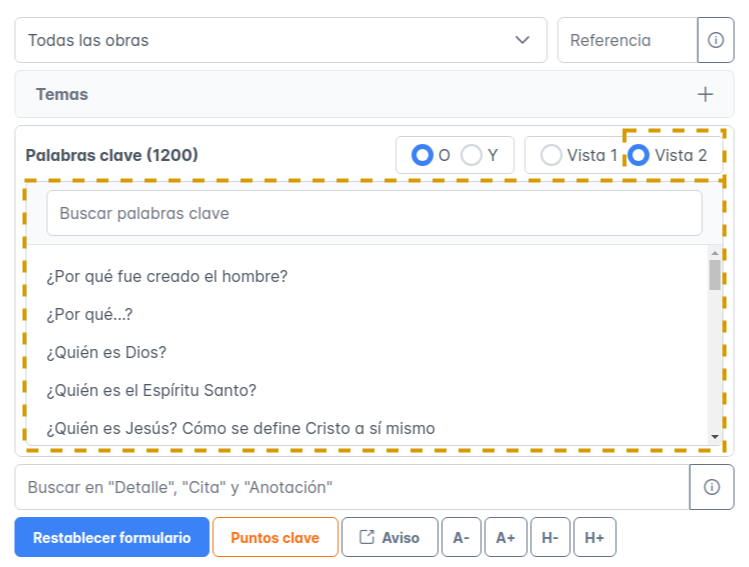This screenshot has height=567, width=749.
Task: Click the info icon next to Referencia
Action: pos(715,41)
